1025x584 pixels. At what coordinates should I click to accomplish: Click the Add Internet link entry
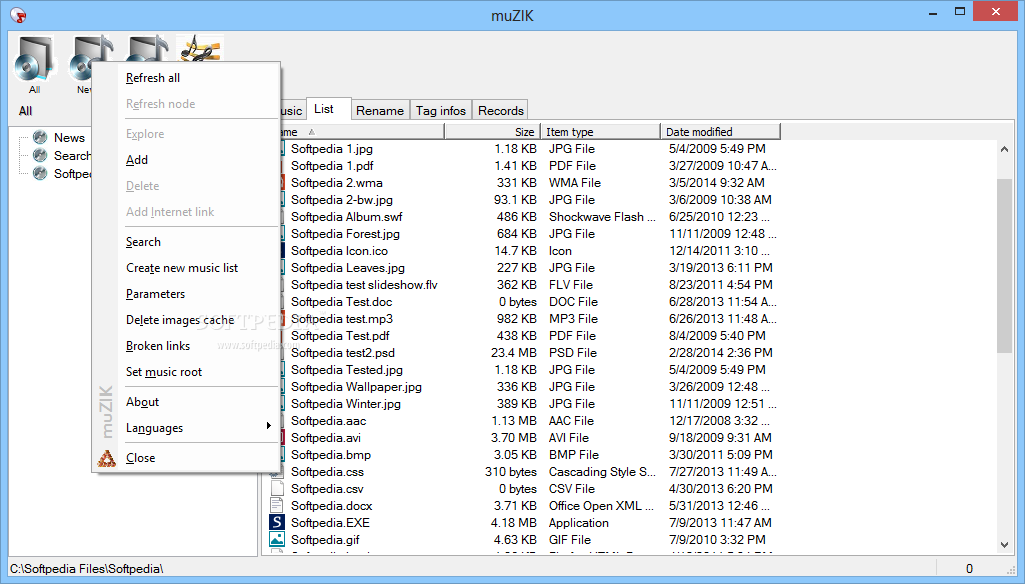170,212
